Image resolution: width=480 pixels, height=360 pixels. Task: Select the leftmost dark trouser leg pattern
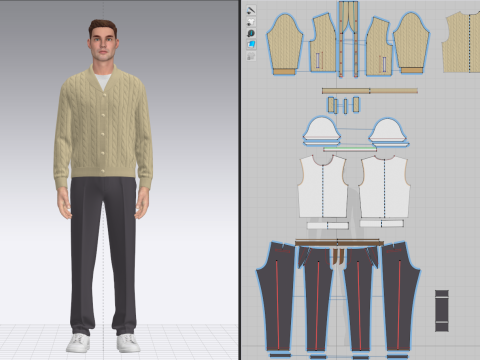[x=277, y=297]
